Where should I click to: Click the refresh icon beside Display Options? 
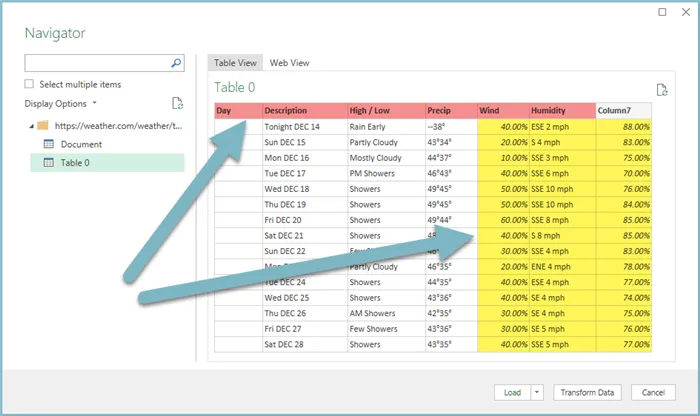(x=177, y=103)
